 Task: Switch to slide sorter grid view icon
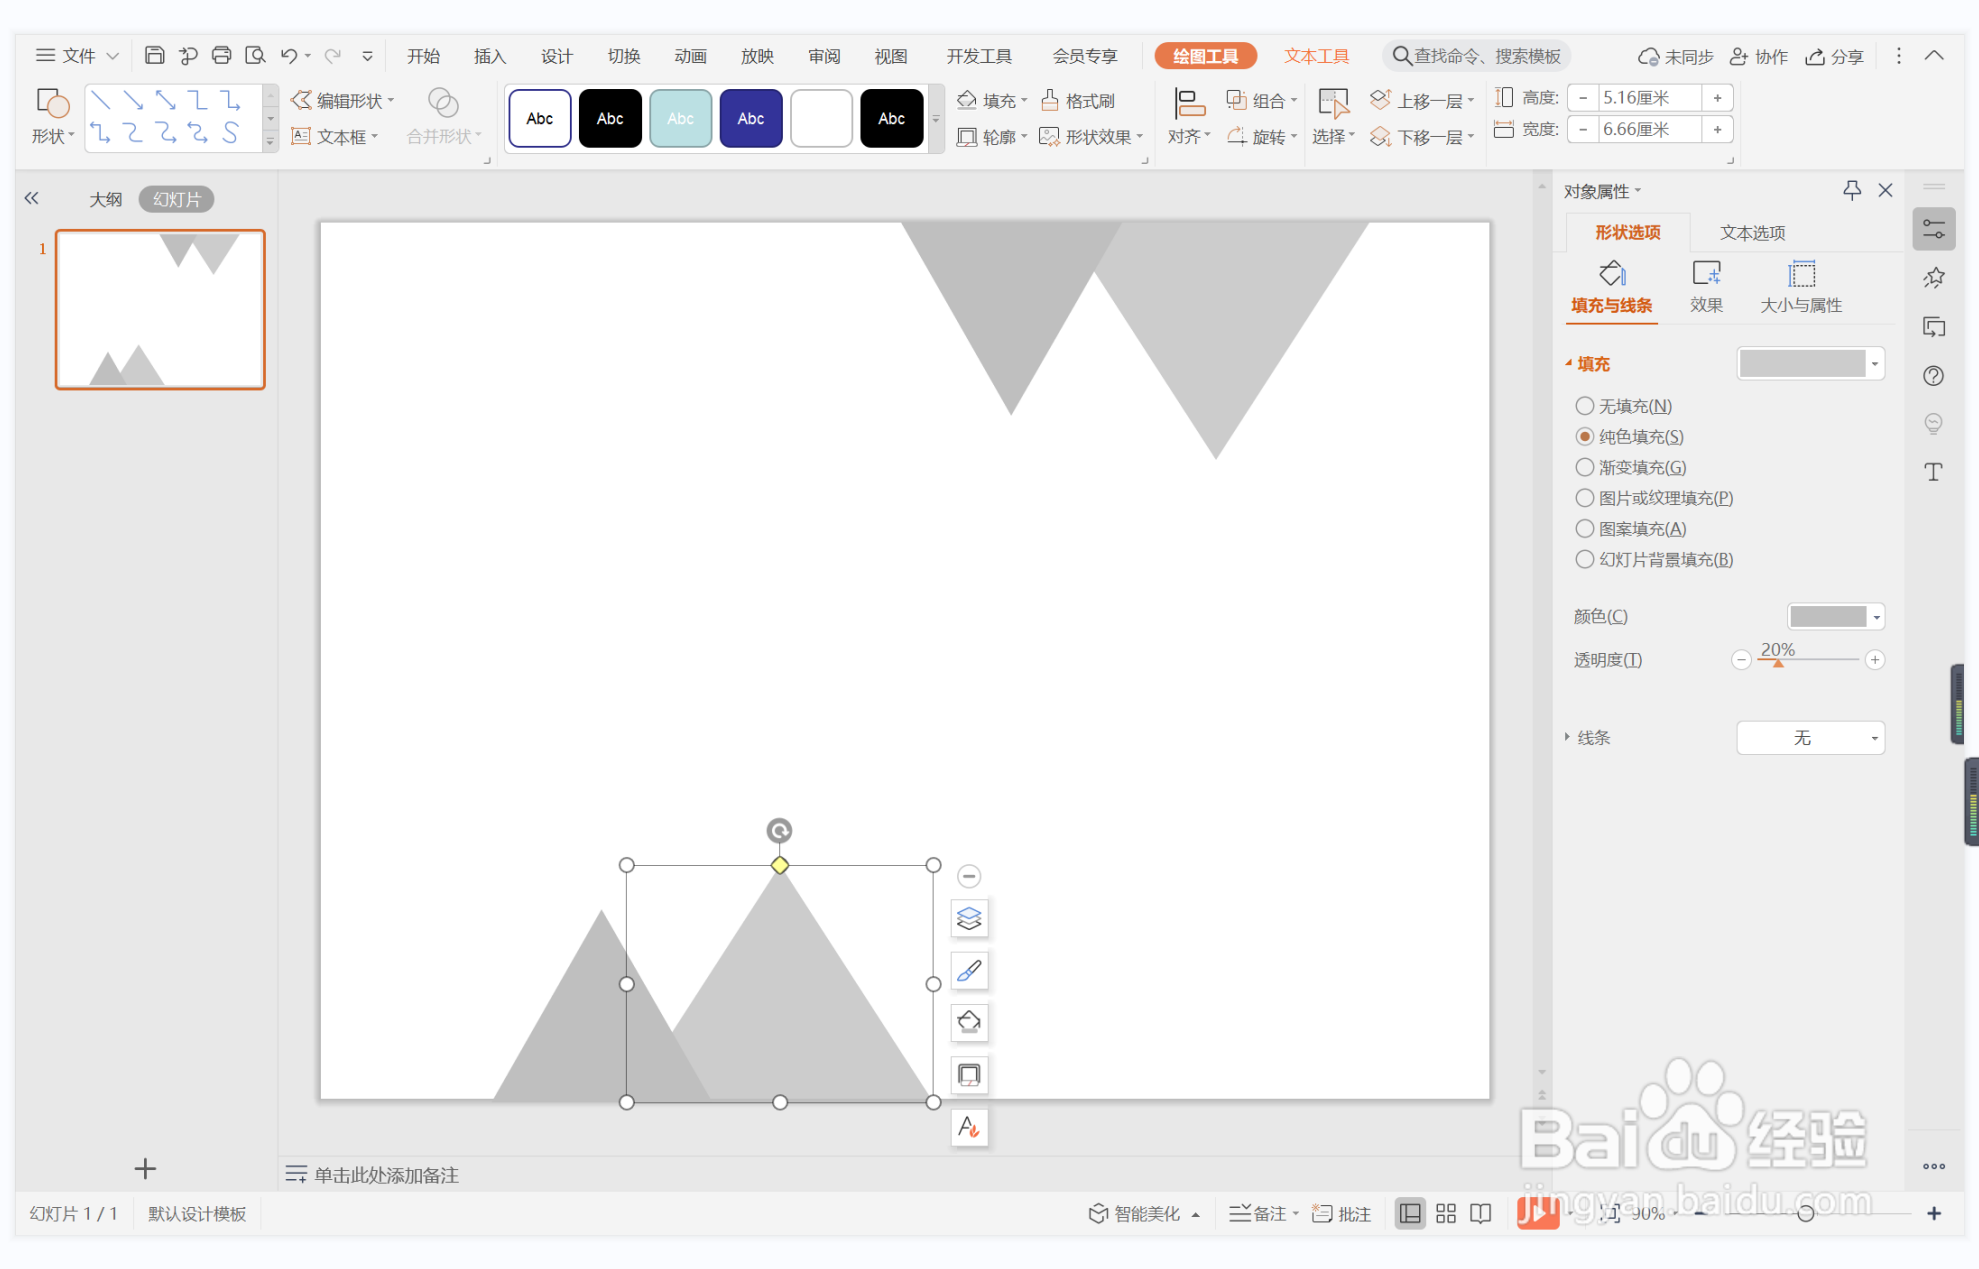pos(1446,1213)
